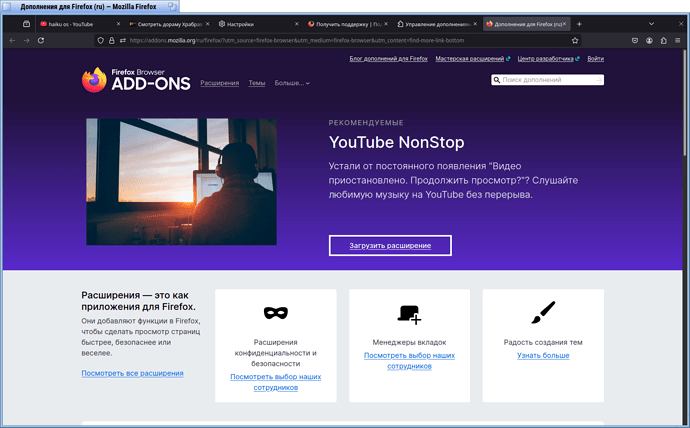
Task: Submit search with the arrow icon
Action: 598,80
